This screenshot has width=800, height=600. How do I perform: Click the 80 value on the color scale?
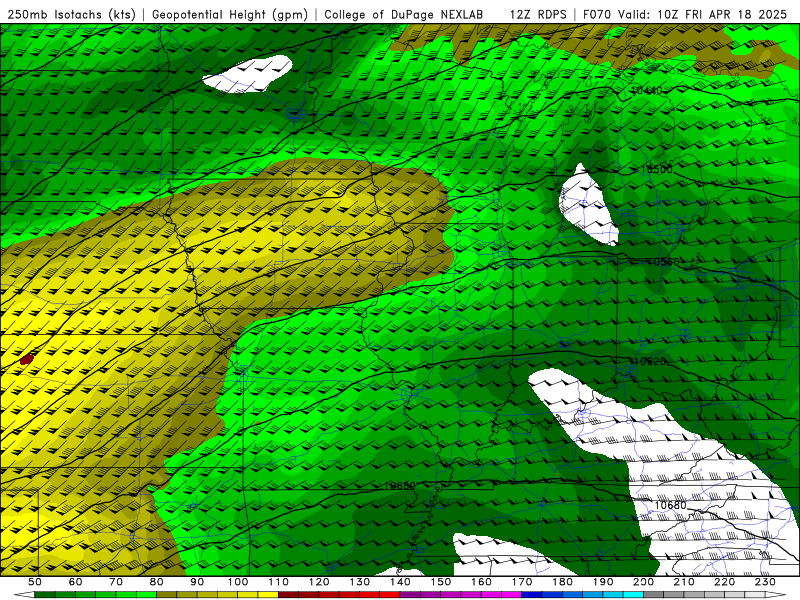tap(157, 582)
